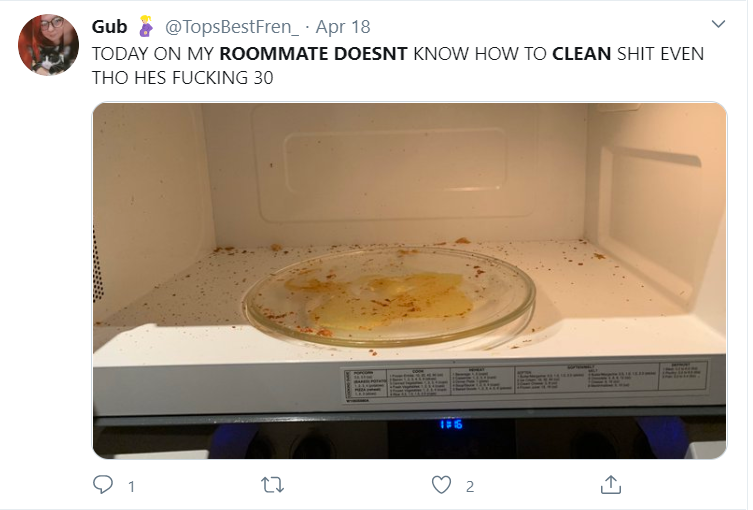Open the @TopsBestFren_ handle link
This screenshot has width=753, height=510.
[231, 27]
